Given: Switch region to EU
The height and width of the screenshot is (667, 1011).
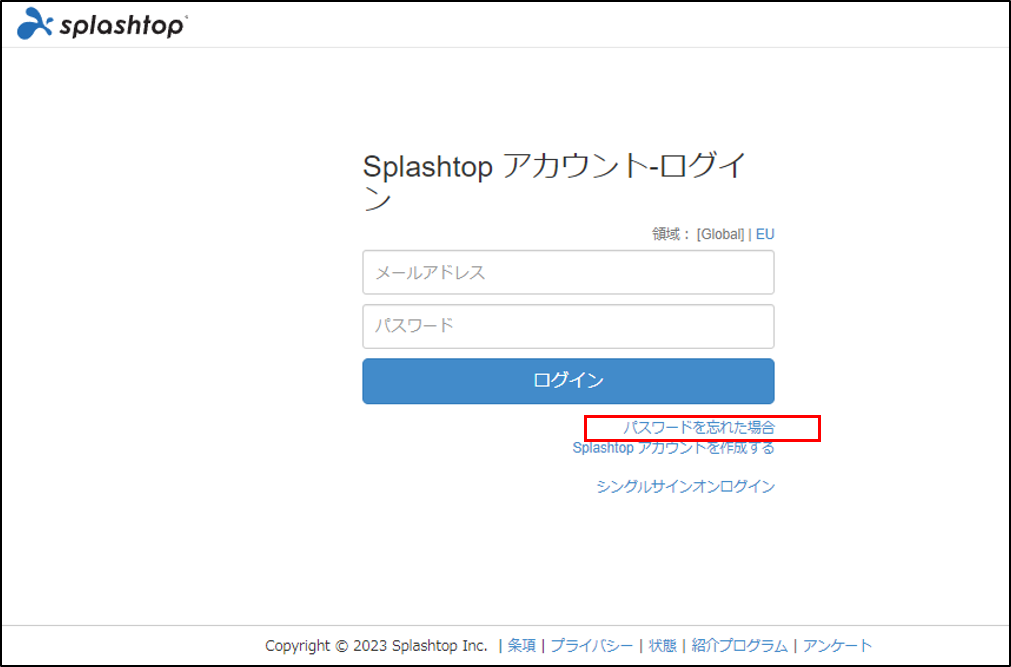Looking at the screenshot, I should (x=765, y=234).
